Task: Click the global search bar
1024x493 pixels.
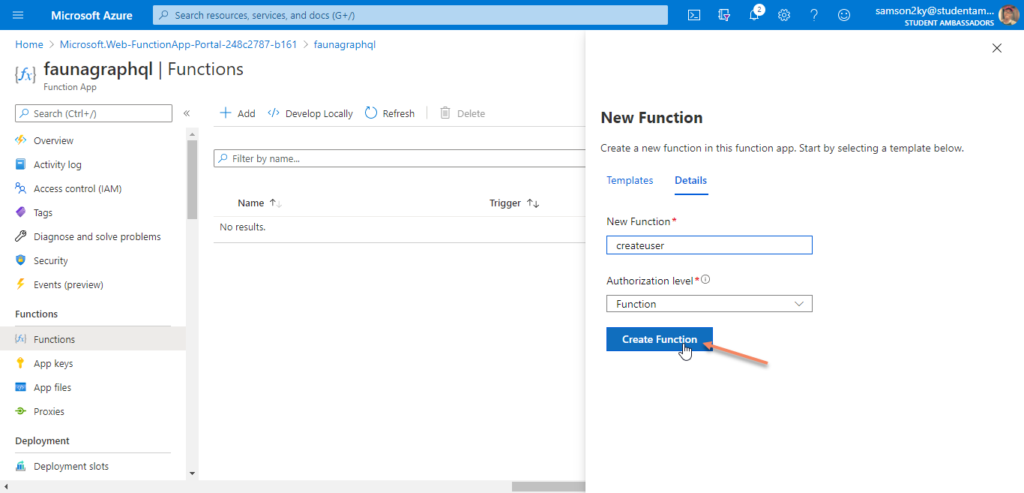Action: pos(410,15)
